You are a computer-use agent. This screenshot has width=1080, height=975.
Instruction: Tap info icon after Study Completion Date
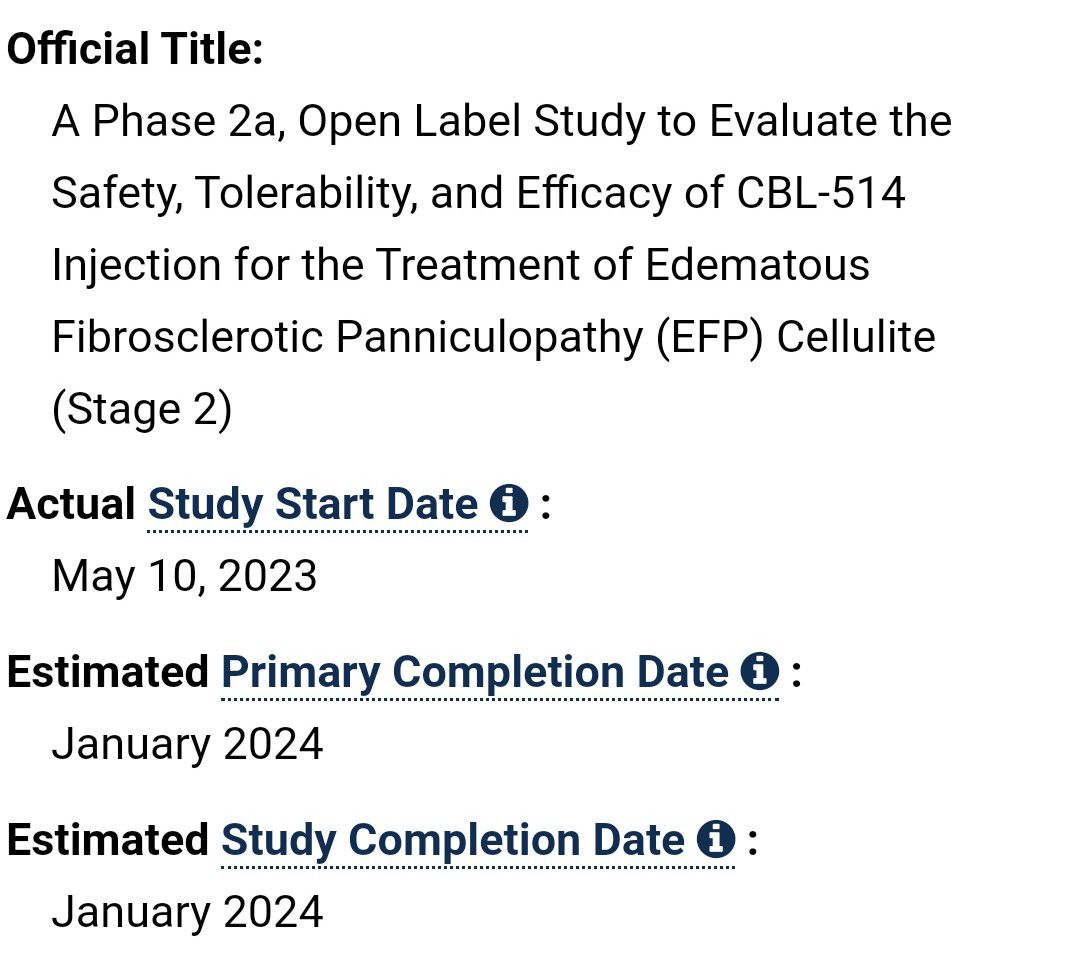[x=716, y=839]
